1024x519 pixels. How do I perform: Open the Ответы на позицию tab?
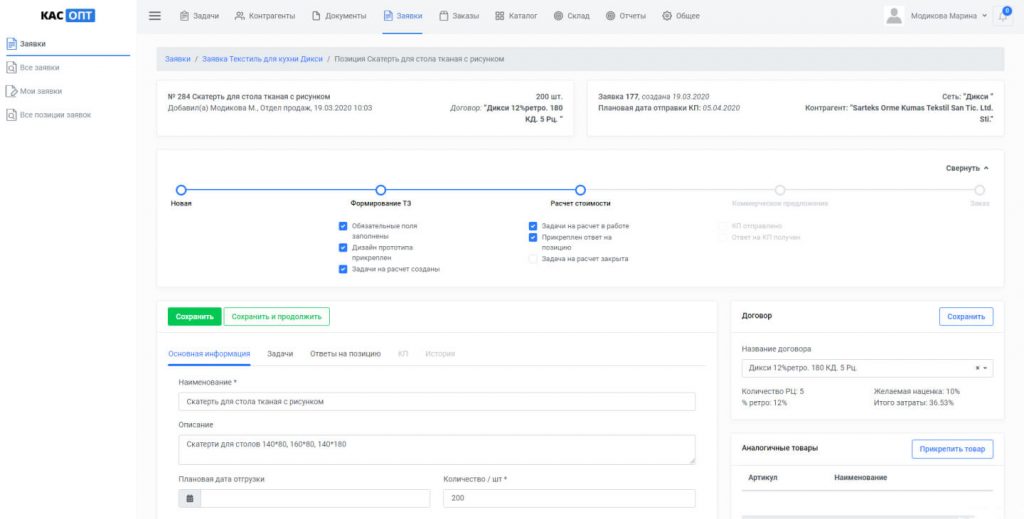pos(345,353)
